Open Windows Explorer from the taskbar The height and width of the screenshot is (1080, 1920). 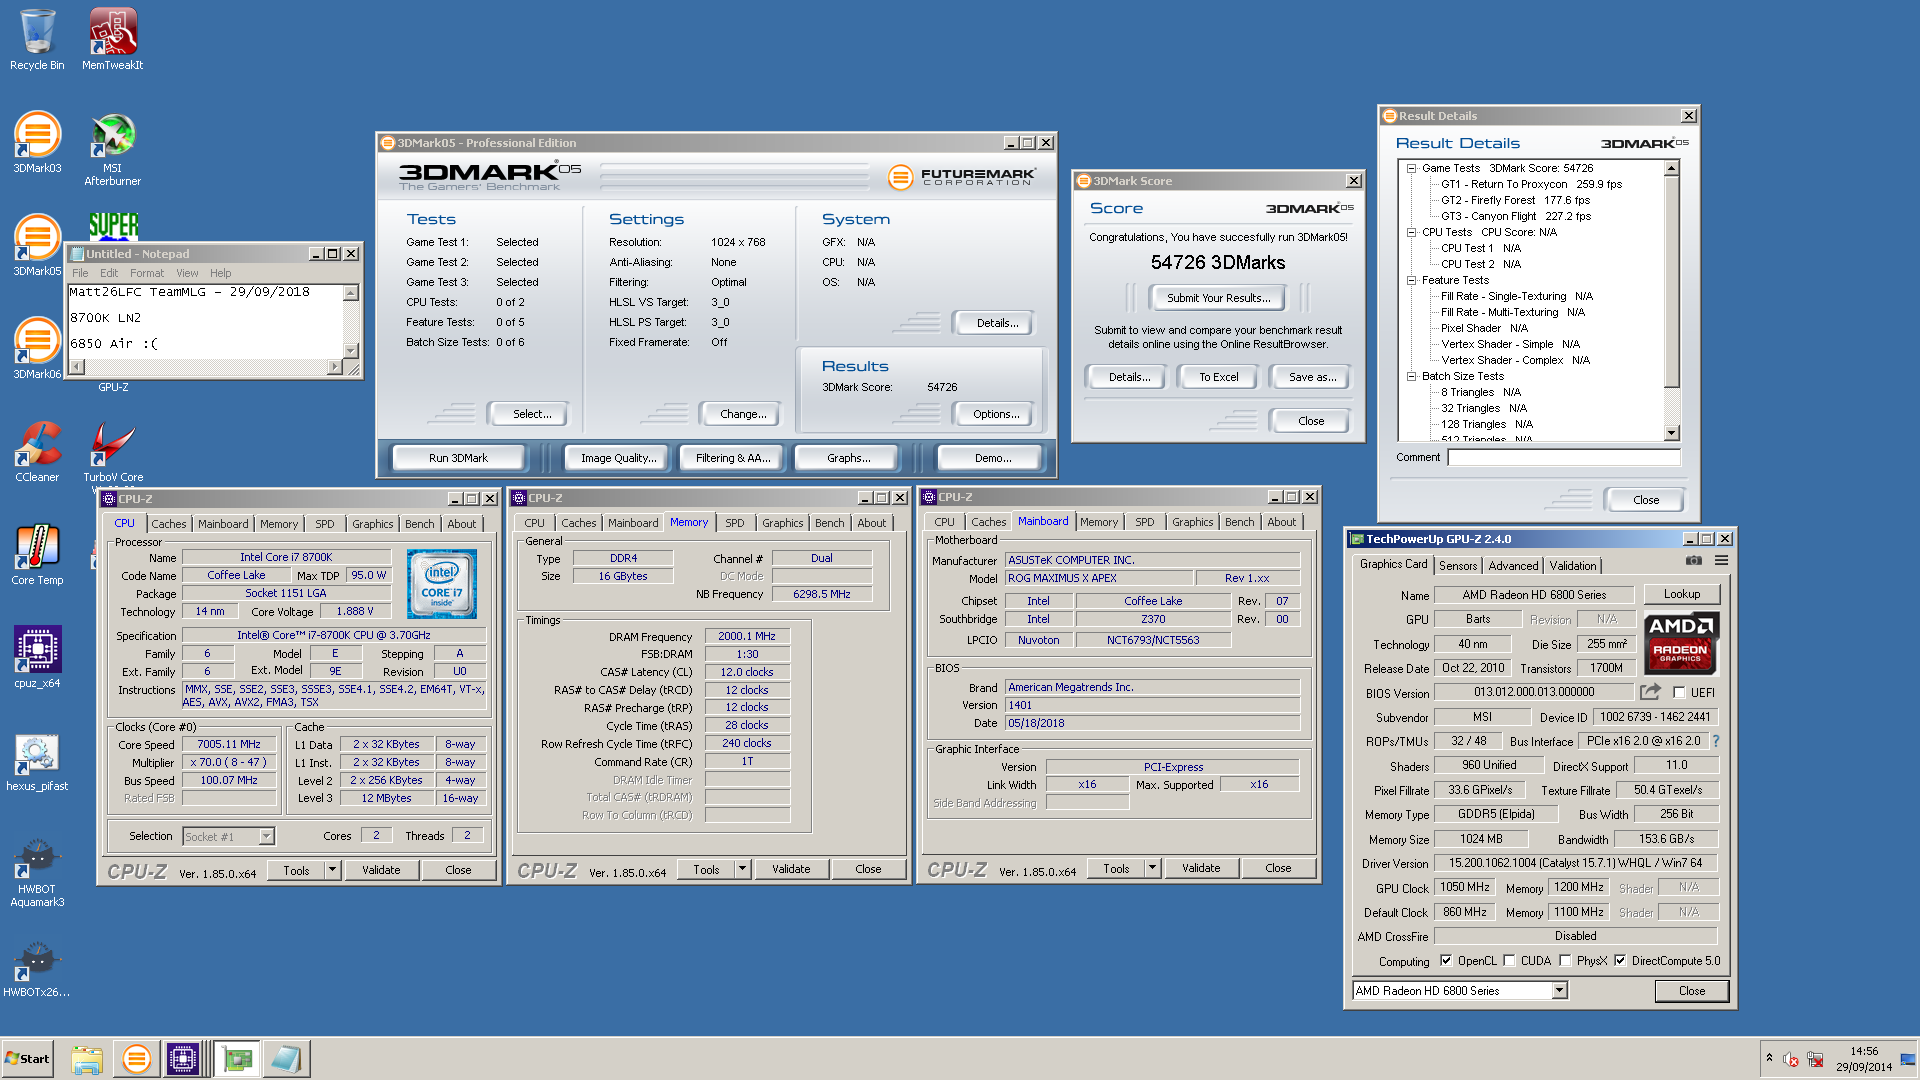click(x=87, y=1059)
